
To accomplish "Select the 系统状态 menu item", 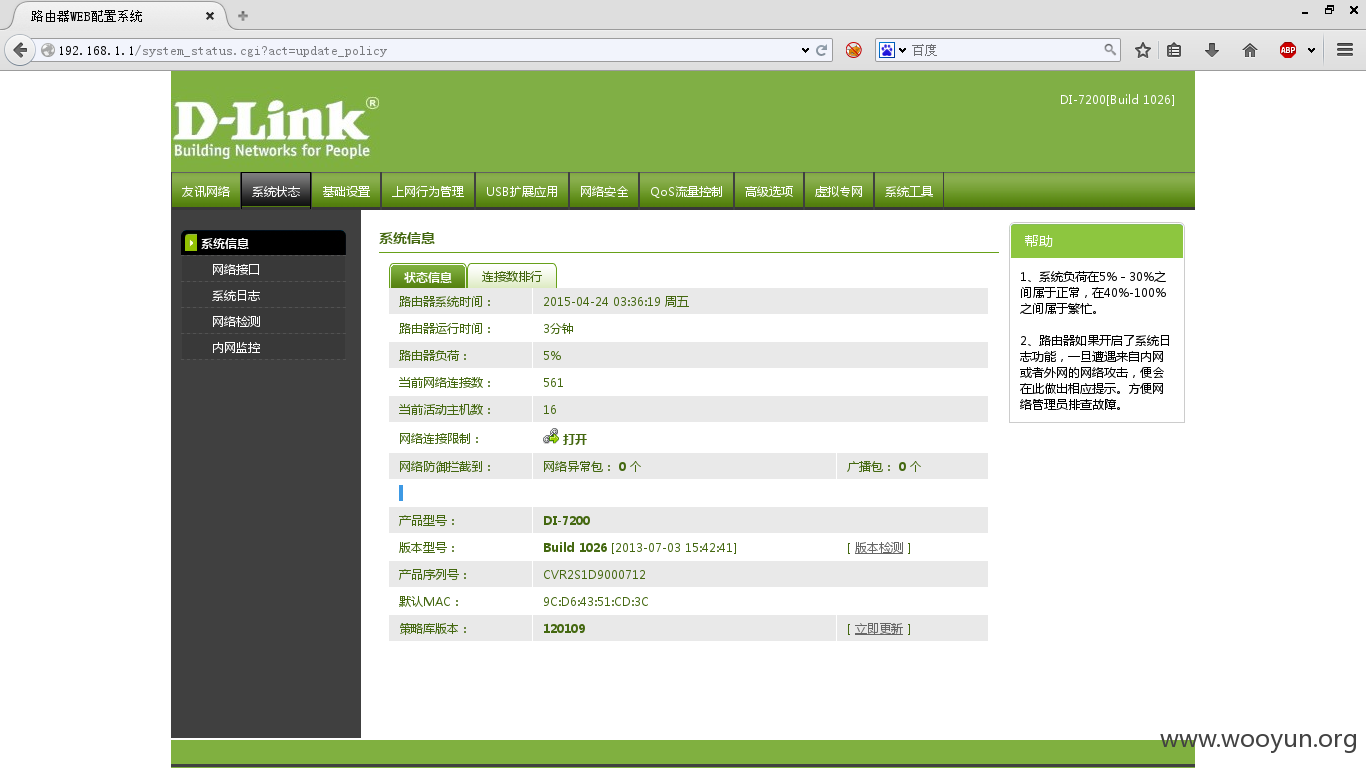I will click(276, 191).
